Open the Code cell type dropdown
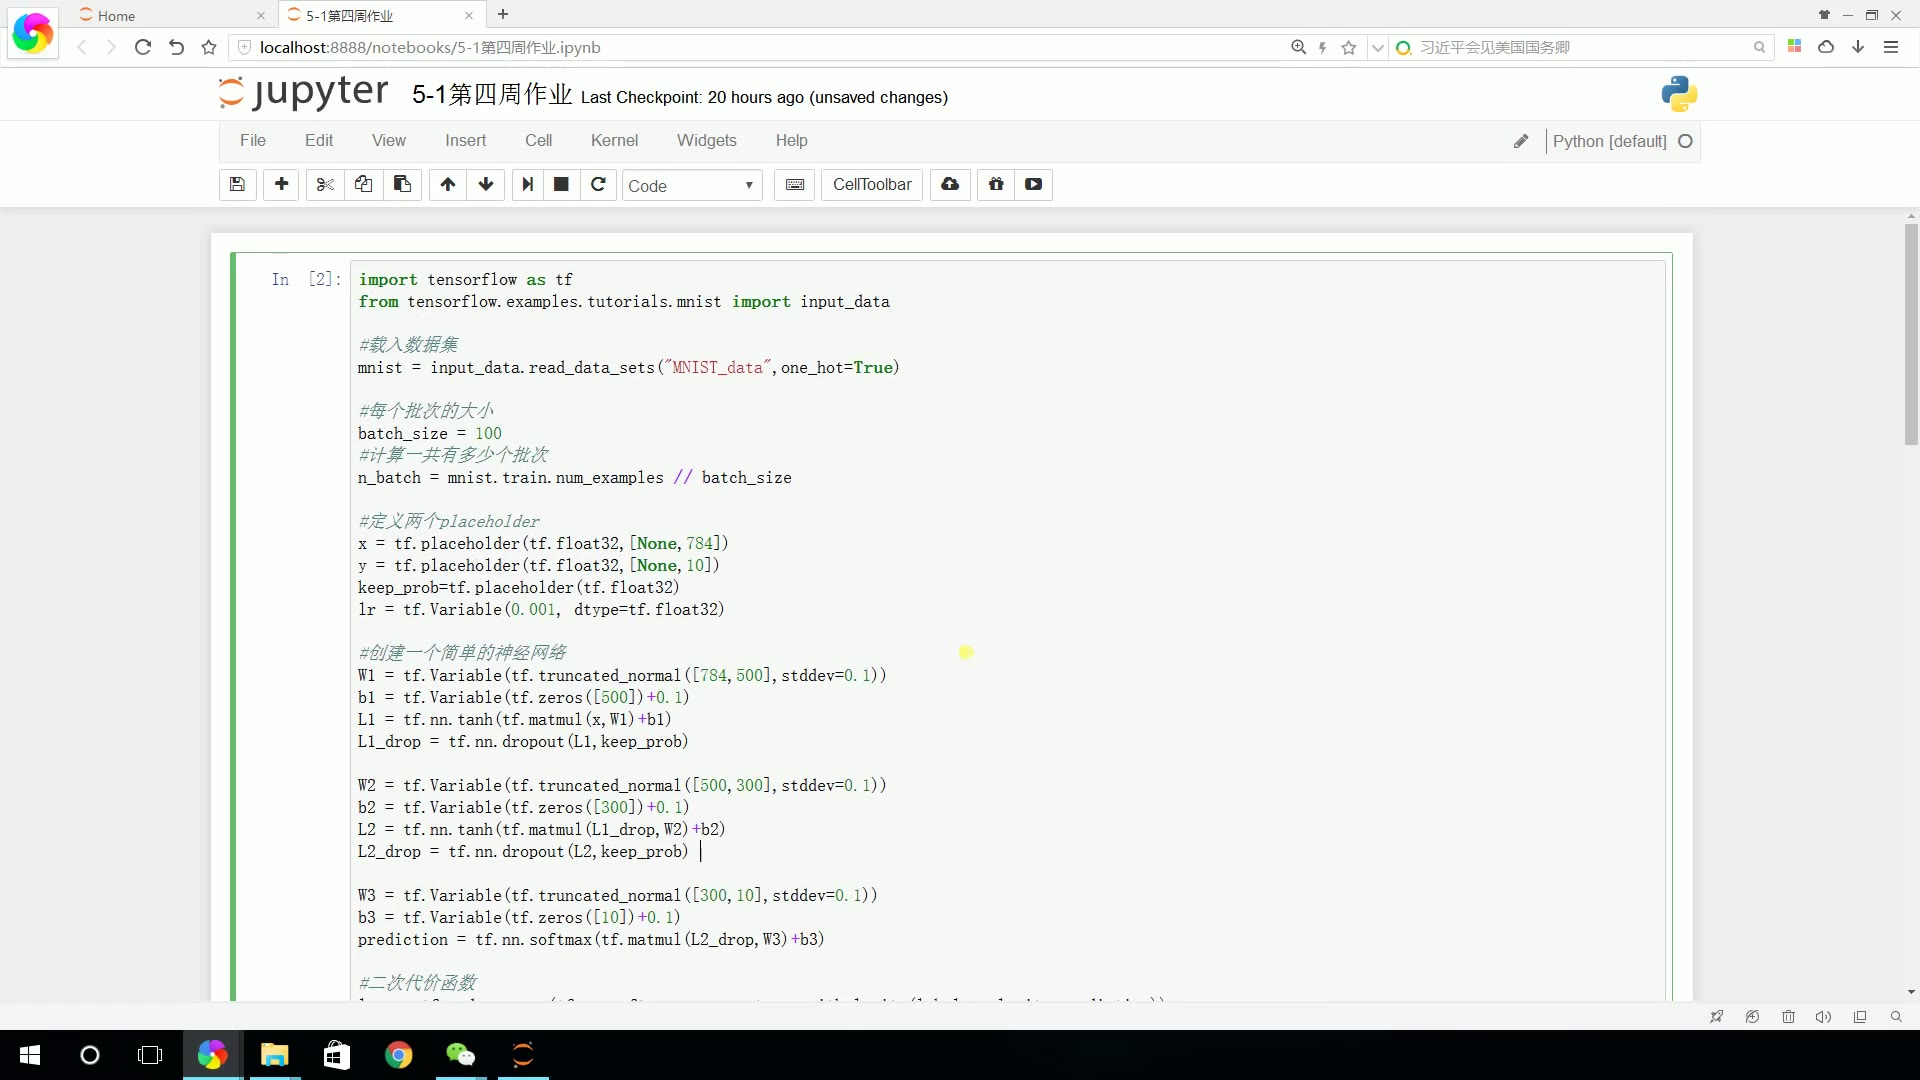 point(693,185)
